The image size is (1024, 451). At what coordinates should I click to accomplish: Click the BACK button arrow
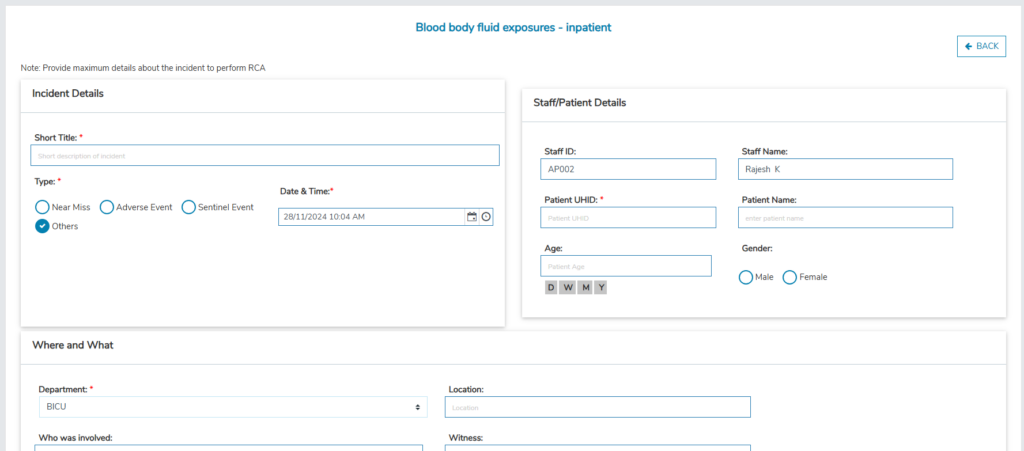(969, 46)
